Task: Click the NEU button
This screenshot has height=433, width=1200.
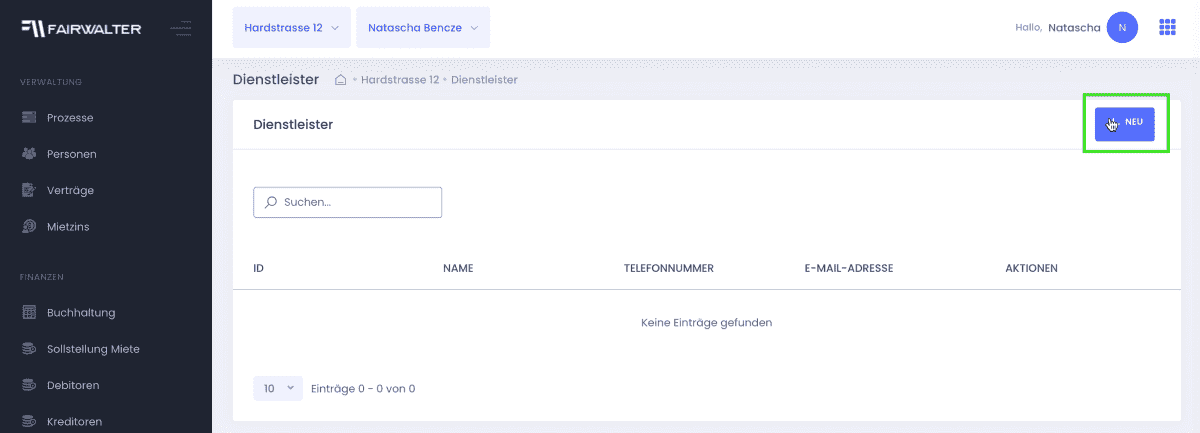Action: click(1125, 122)
